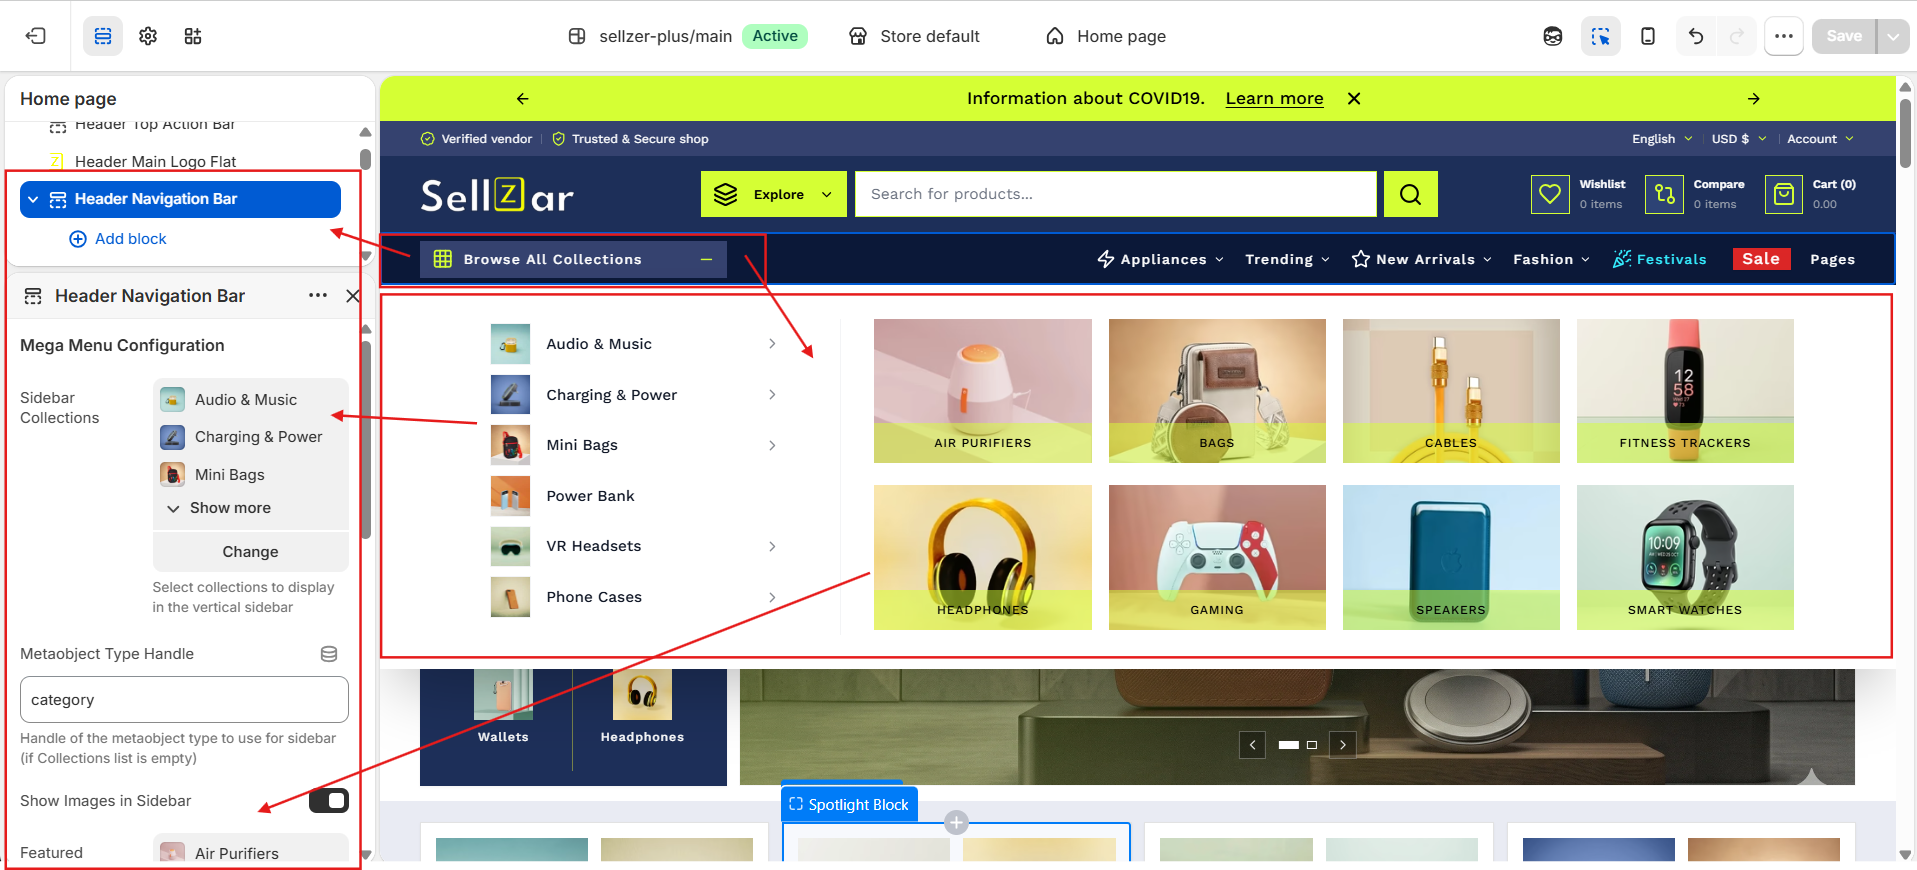Collapse the Header Navigation Bar section

click(x=33, y=199)
